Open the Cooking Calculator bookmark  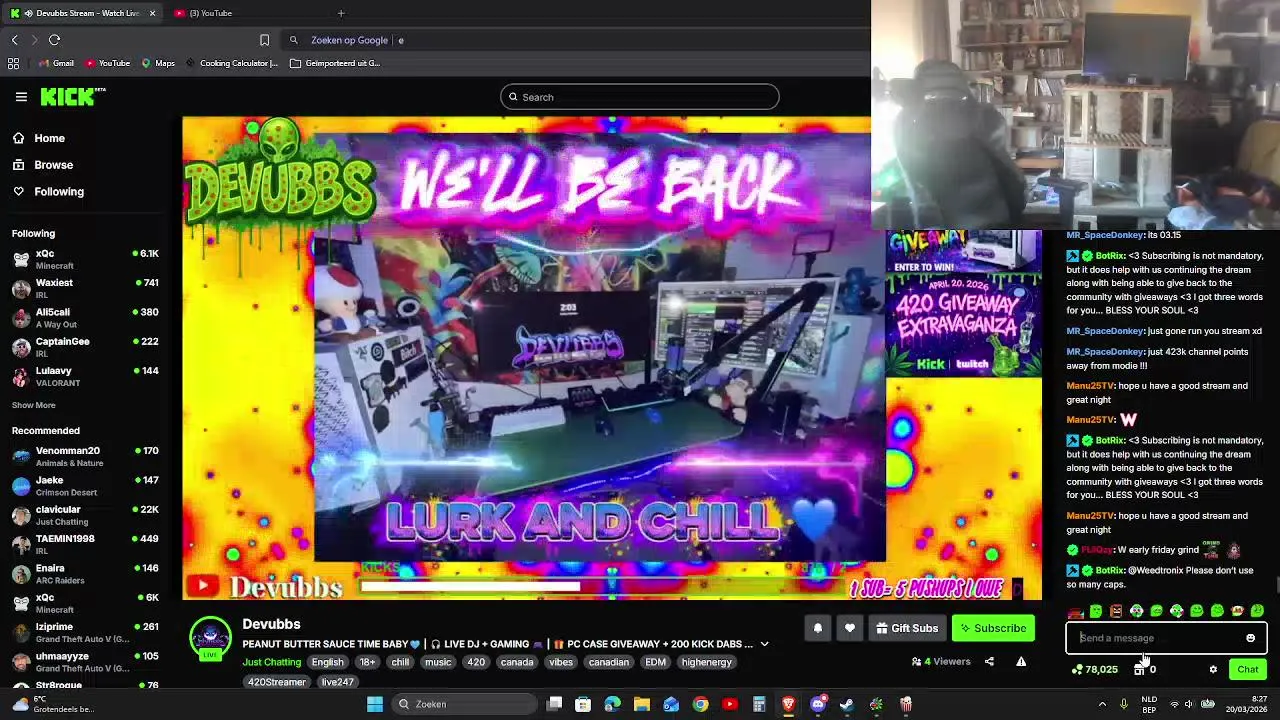(231, 63)
